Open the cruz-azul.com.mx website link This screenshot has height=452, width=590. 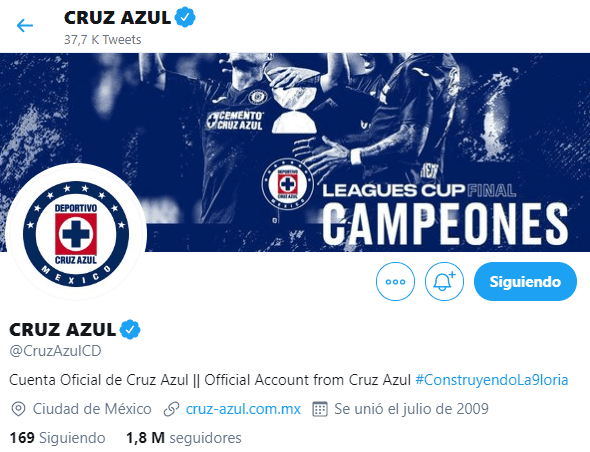tap(243, 409)
